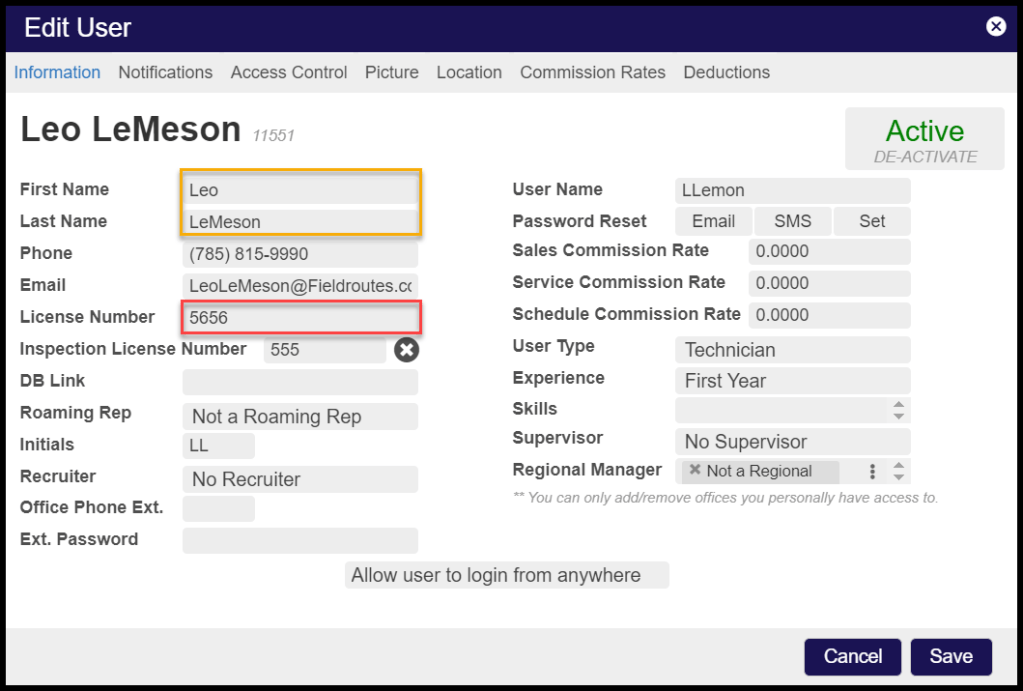Image resolution: width=1023 pixels, height=691 pixels.
Task: Go to the Commission Rates tab
Action: 592,72
